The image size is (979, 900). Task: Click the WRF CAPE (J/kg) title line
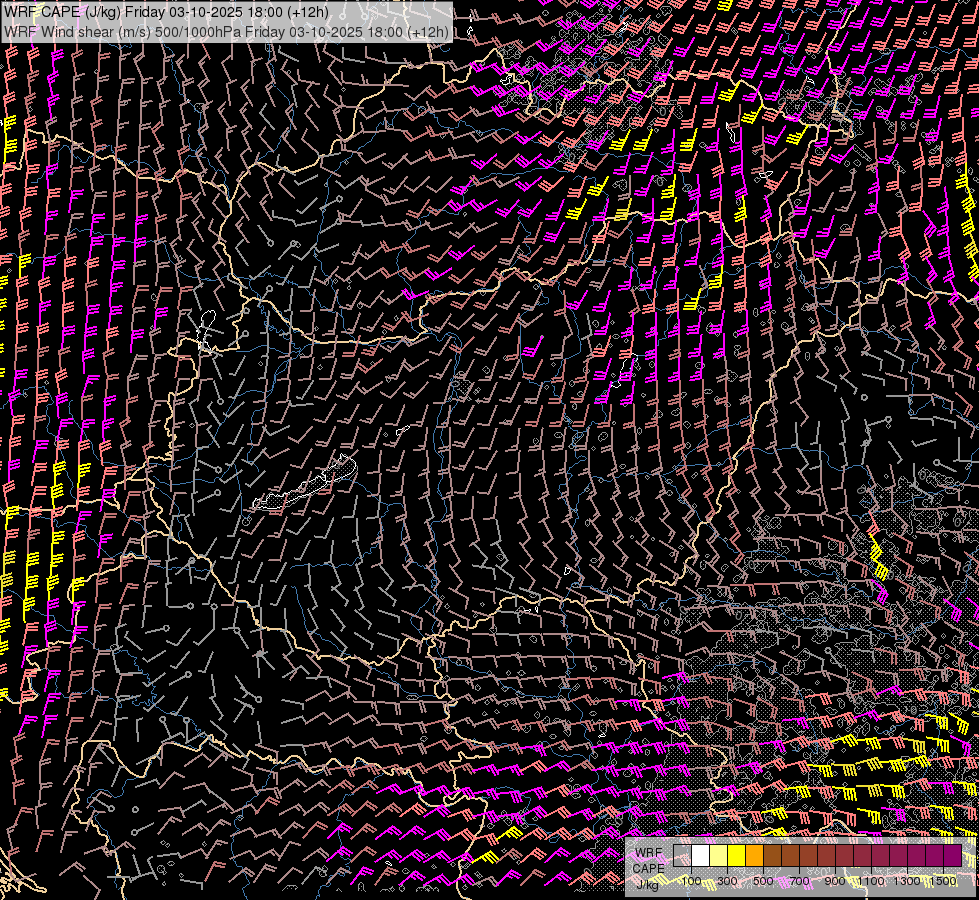tap(166, 12)
